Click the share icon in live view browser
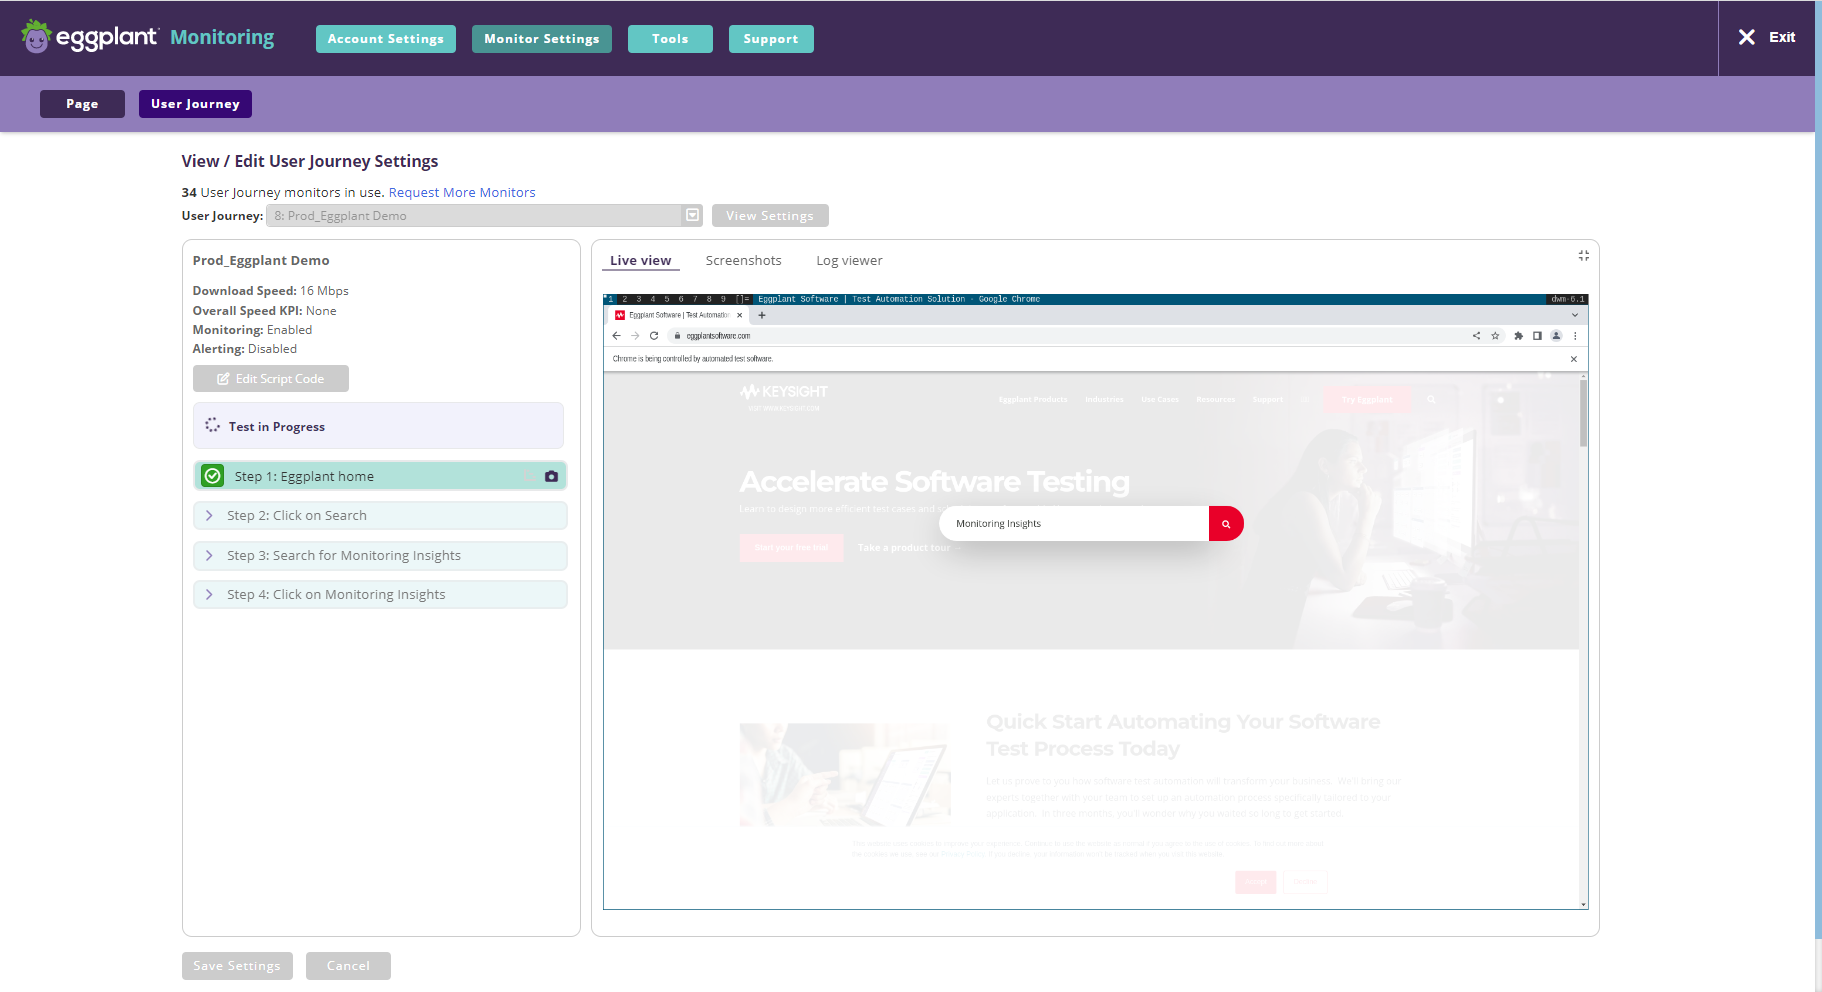 (1476, 336)
